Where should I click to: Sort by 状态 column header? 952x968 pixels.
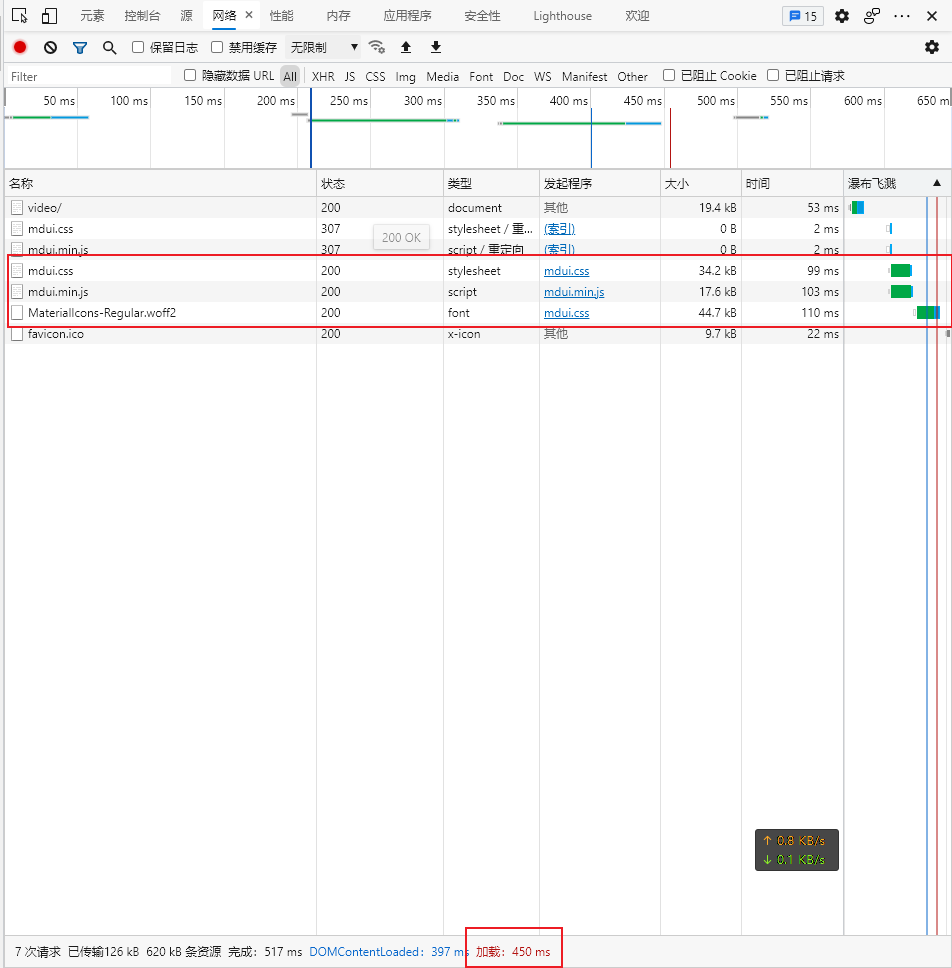click(x=379, y=183)
